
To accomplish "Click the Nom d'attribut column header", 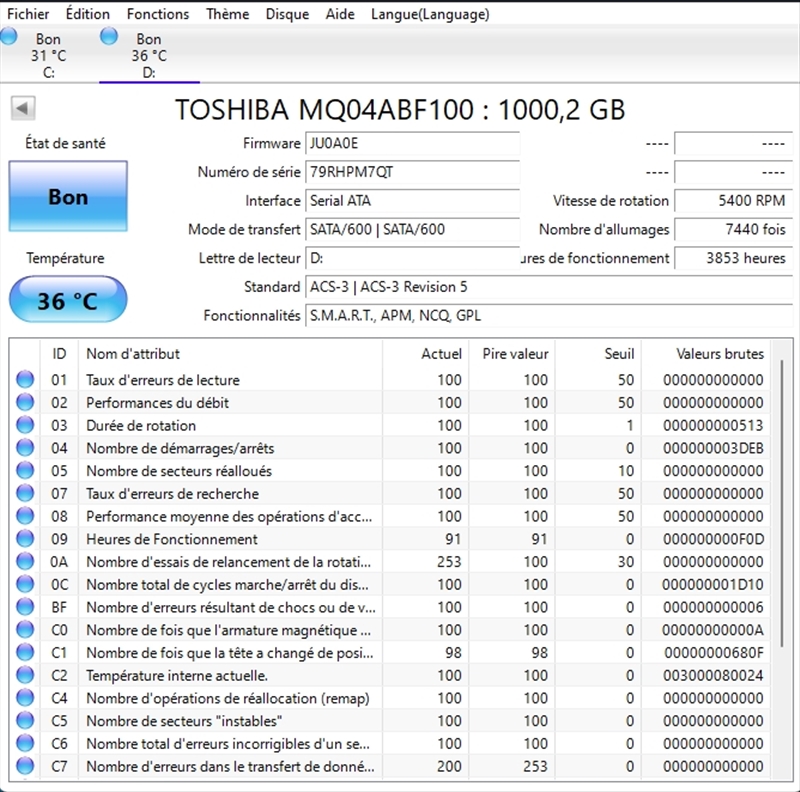I will click(231, 354).
